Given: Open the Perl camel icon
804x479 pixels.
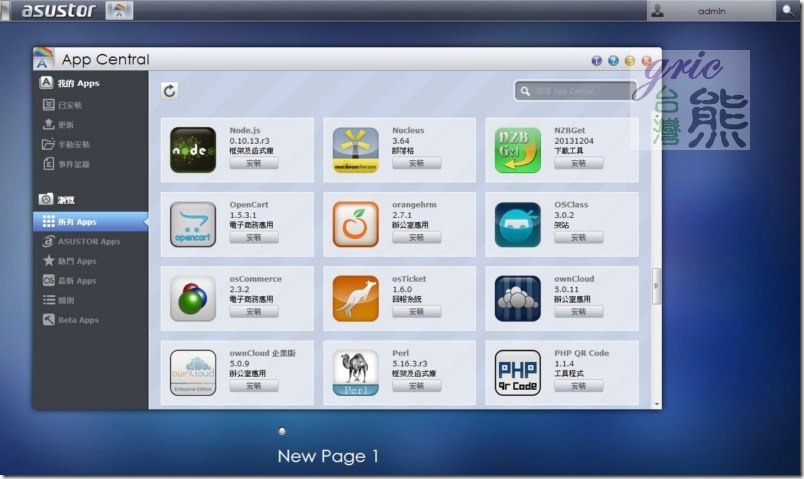Looking at the screenshot, I should click(x=355, y=373).
